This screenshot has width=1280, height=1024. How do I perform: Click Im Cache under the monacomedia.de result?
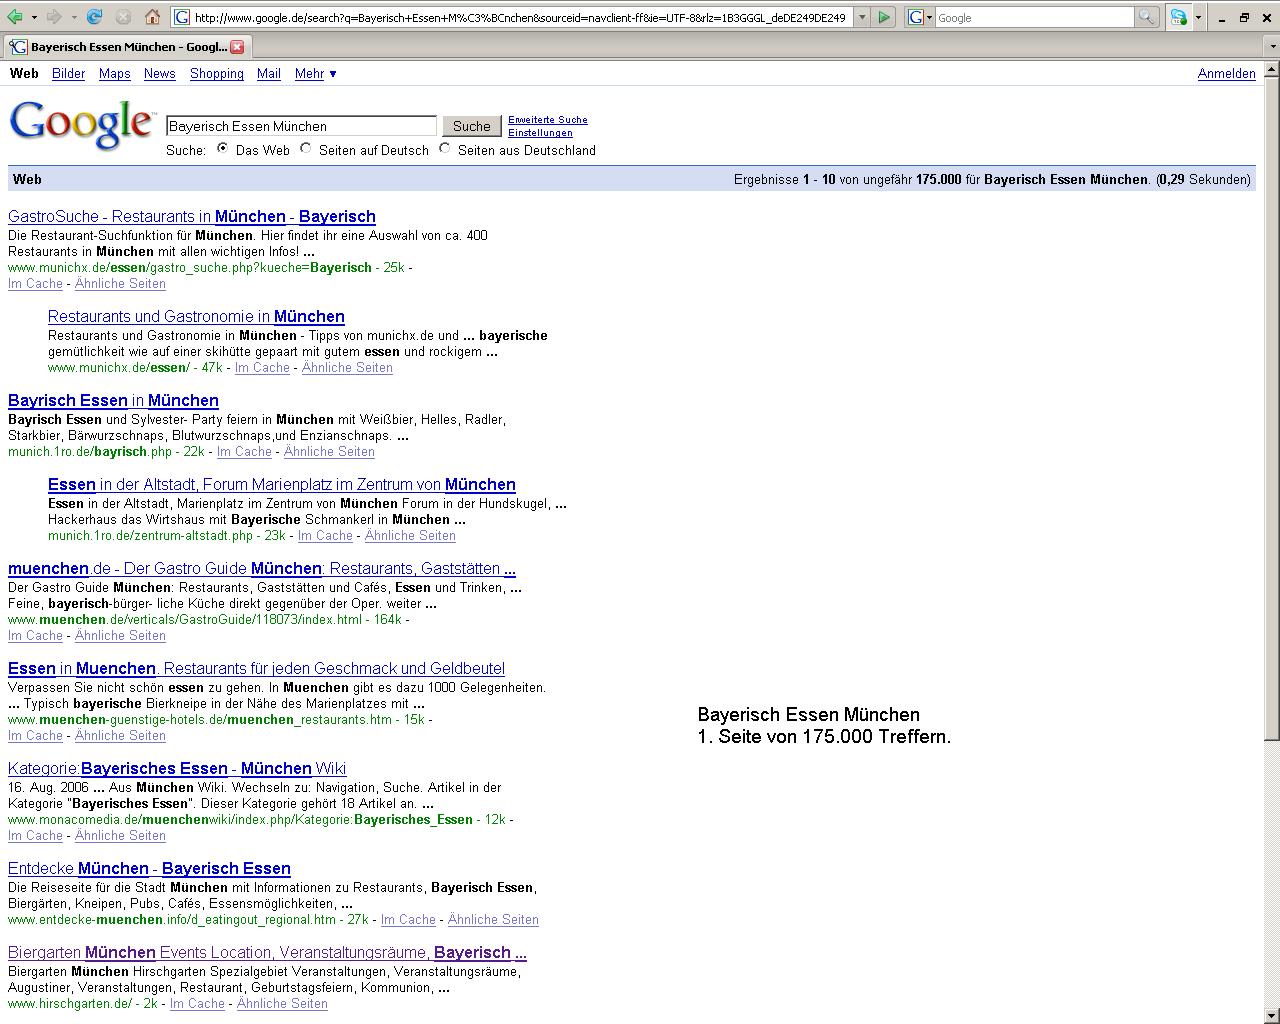point(35,836)
